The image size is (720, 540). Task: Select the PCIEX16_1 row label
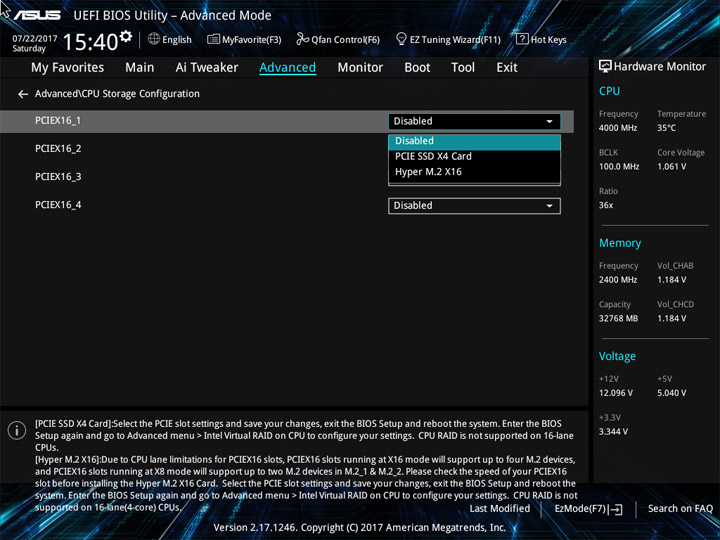[58, 121]
